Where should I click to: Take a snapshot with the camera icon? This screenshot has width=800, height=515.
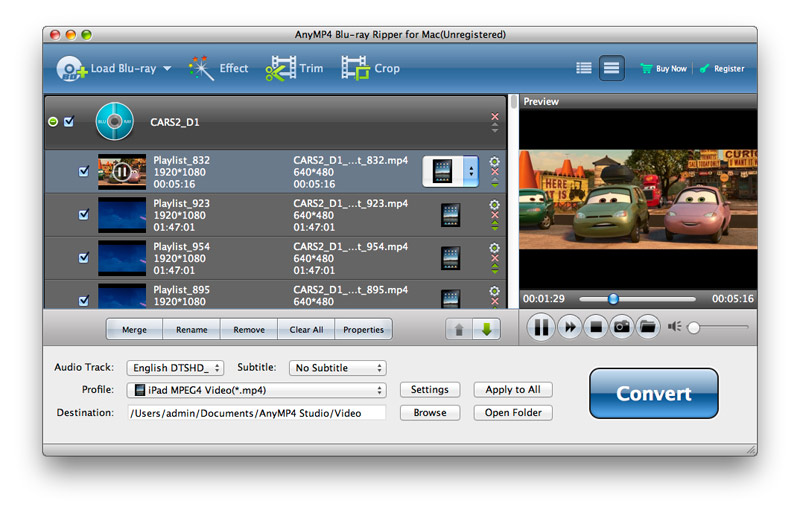tap(622, 327)
